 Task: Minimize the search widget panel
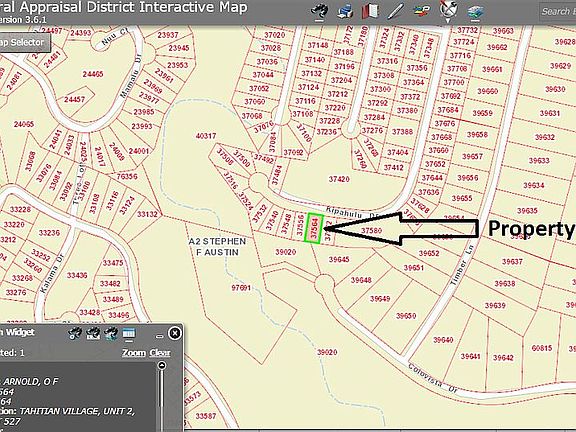click(159, 335)
